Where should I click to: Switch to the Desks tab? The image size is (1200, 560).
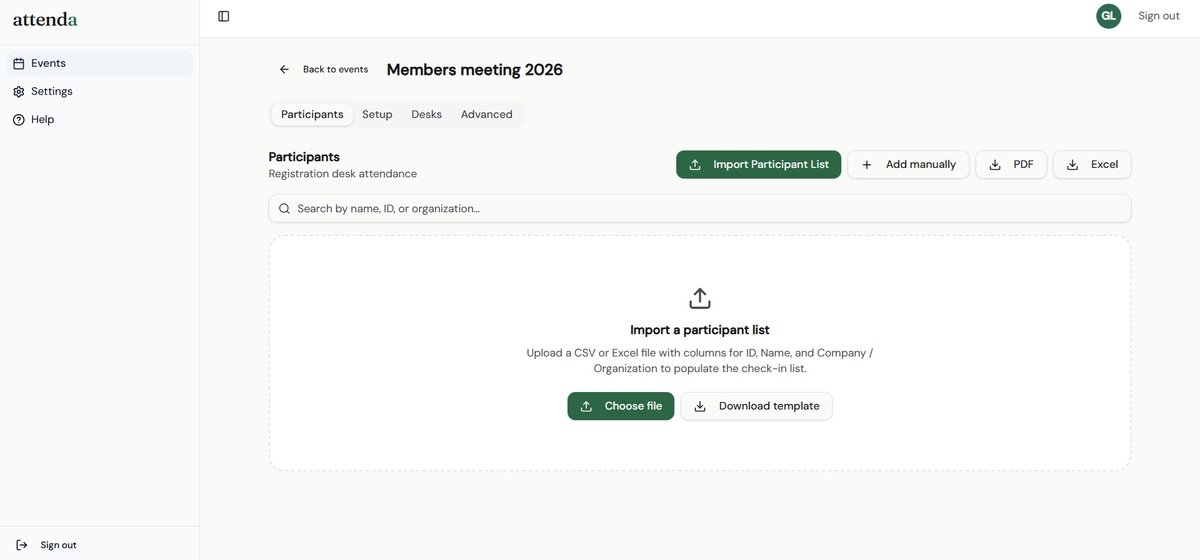(x=427, y=114)
